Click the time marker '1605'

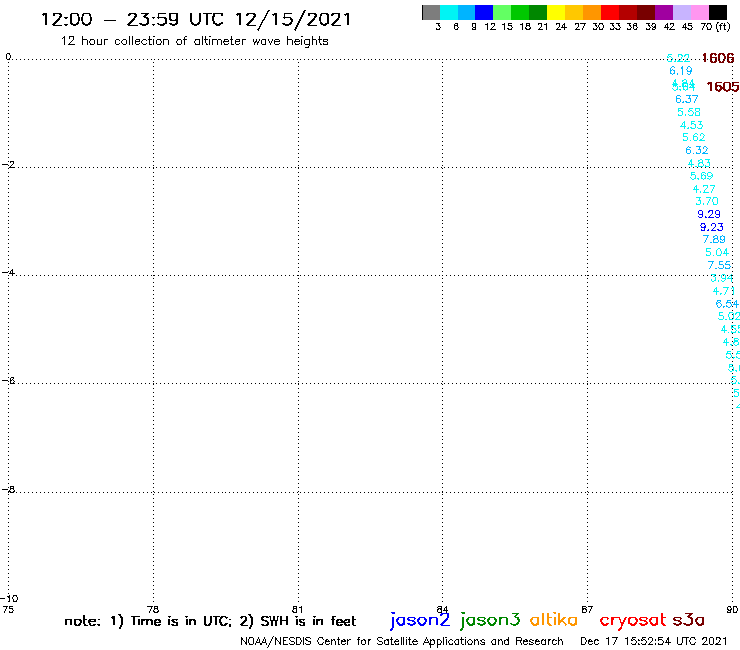[723, 86]
